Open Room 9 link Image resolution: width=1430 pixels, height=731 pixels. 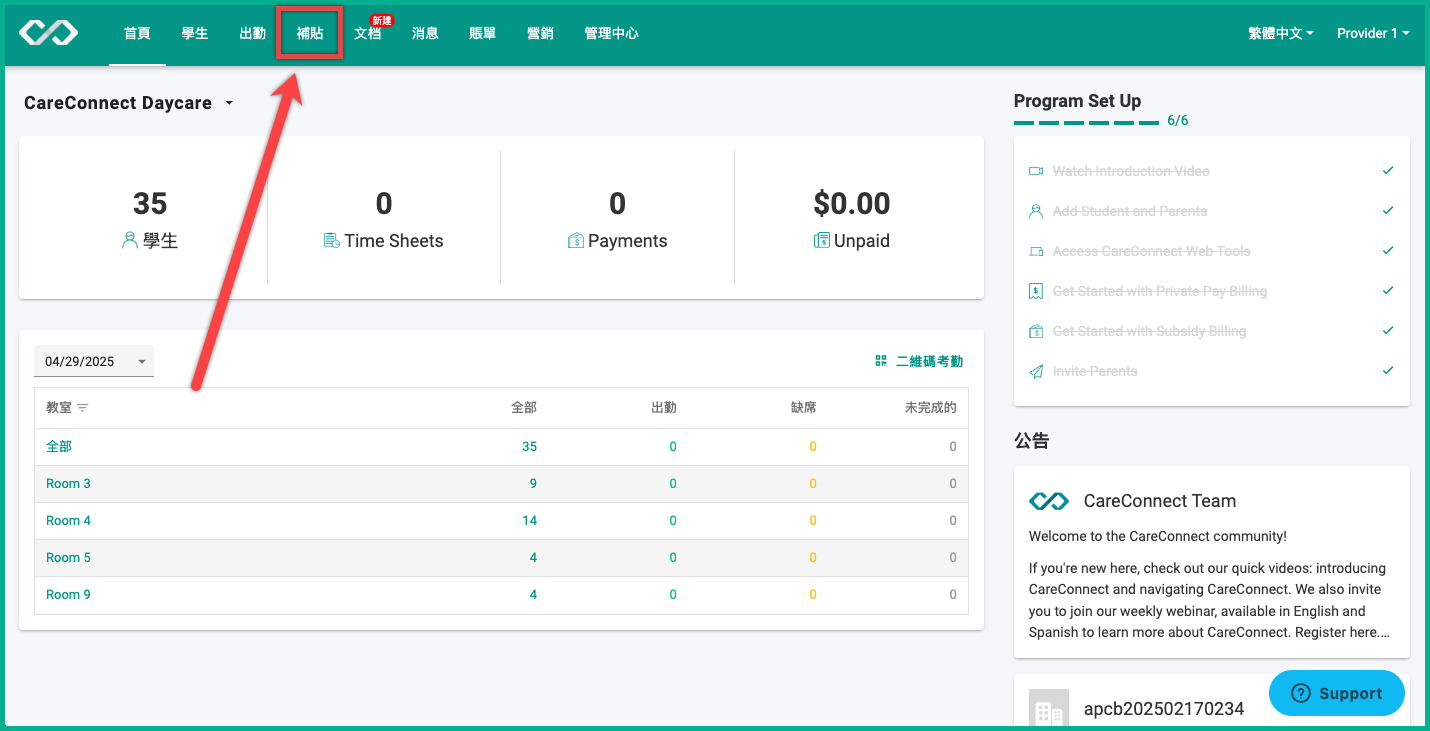pos(68,595)
